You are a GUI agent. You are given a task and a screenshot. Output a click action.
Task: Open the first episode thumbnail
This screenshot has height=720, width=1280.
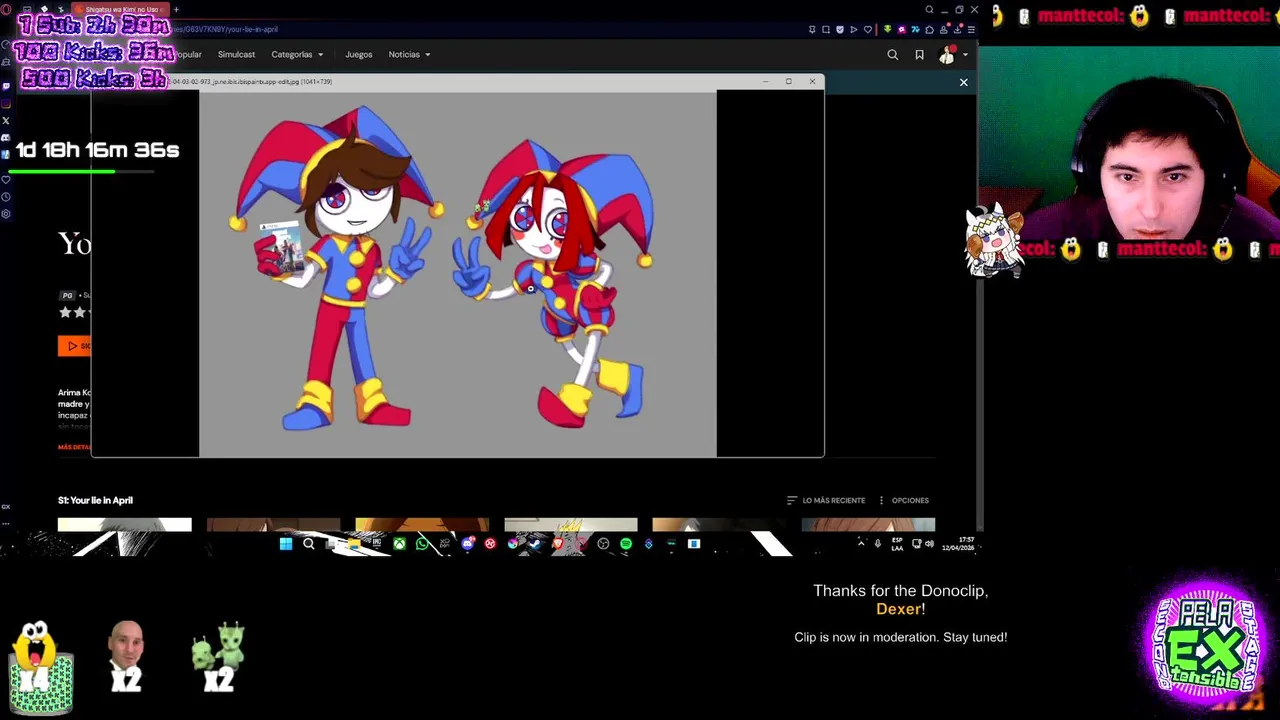click(x=124, y=525)
